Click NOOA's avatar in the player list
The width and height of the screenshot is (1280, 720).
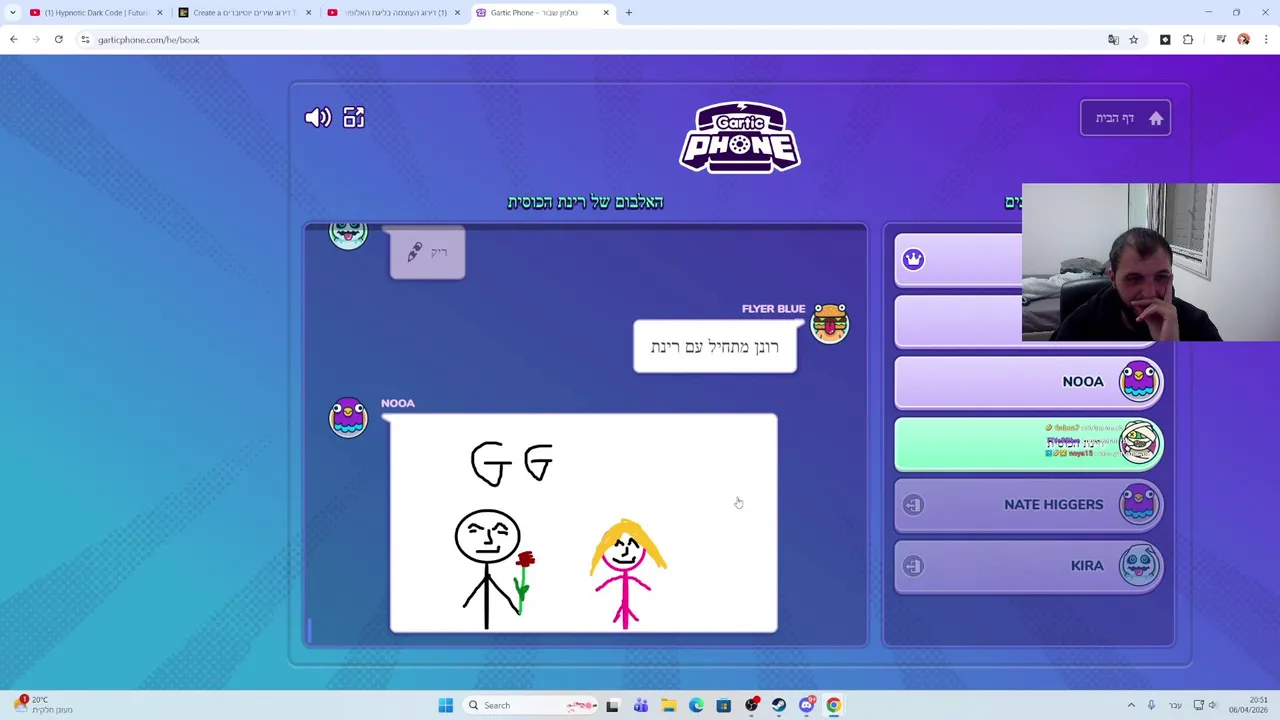1139,382
